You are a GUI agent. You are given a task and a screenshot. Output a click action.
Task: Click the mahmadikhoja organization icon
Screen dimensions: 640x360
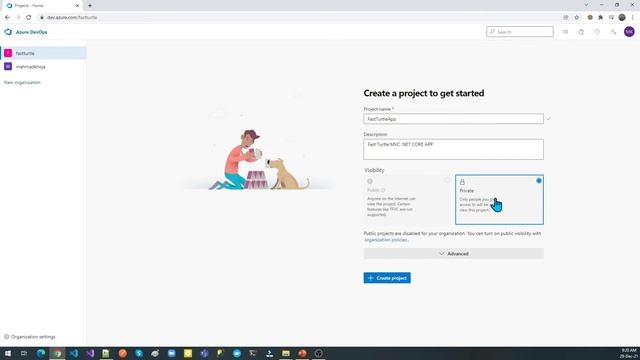[8, 67]
